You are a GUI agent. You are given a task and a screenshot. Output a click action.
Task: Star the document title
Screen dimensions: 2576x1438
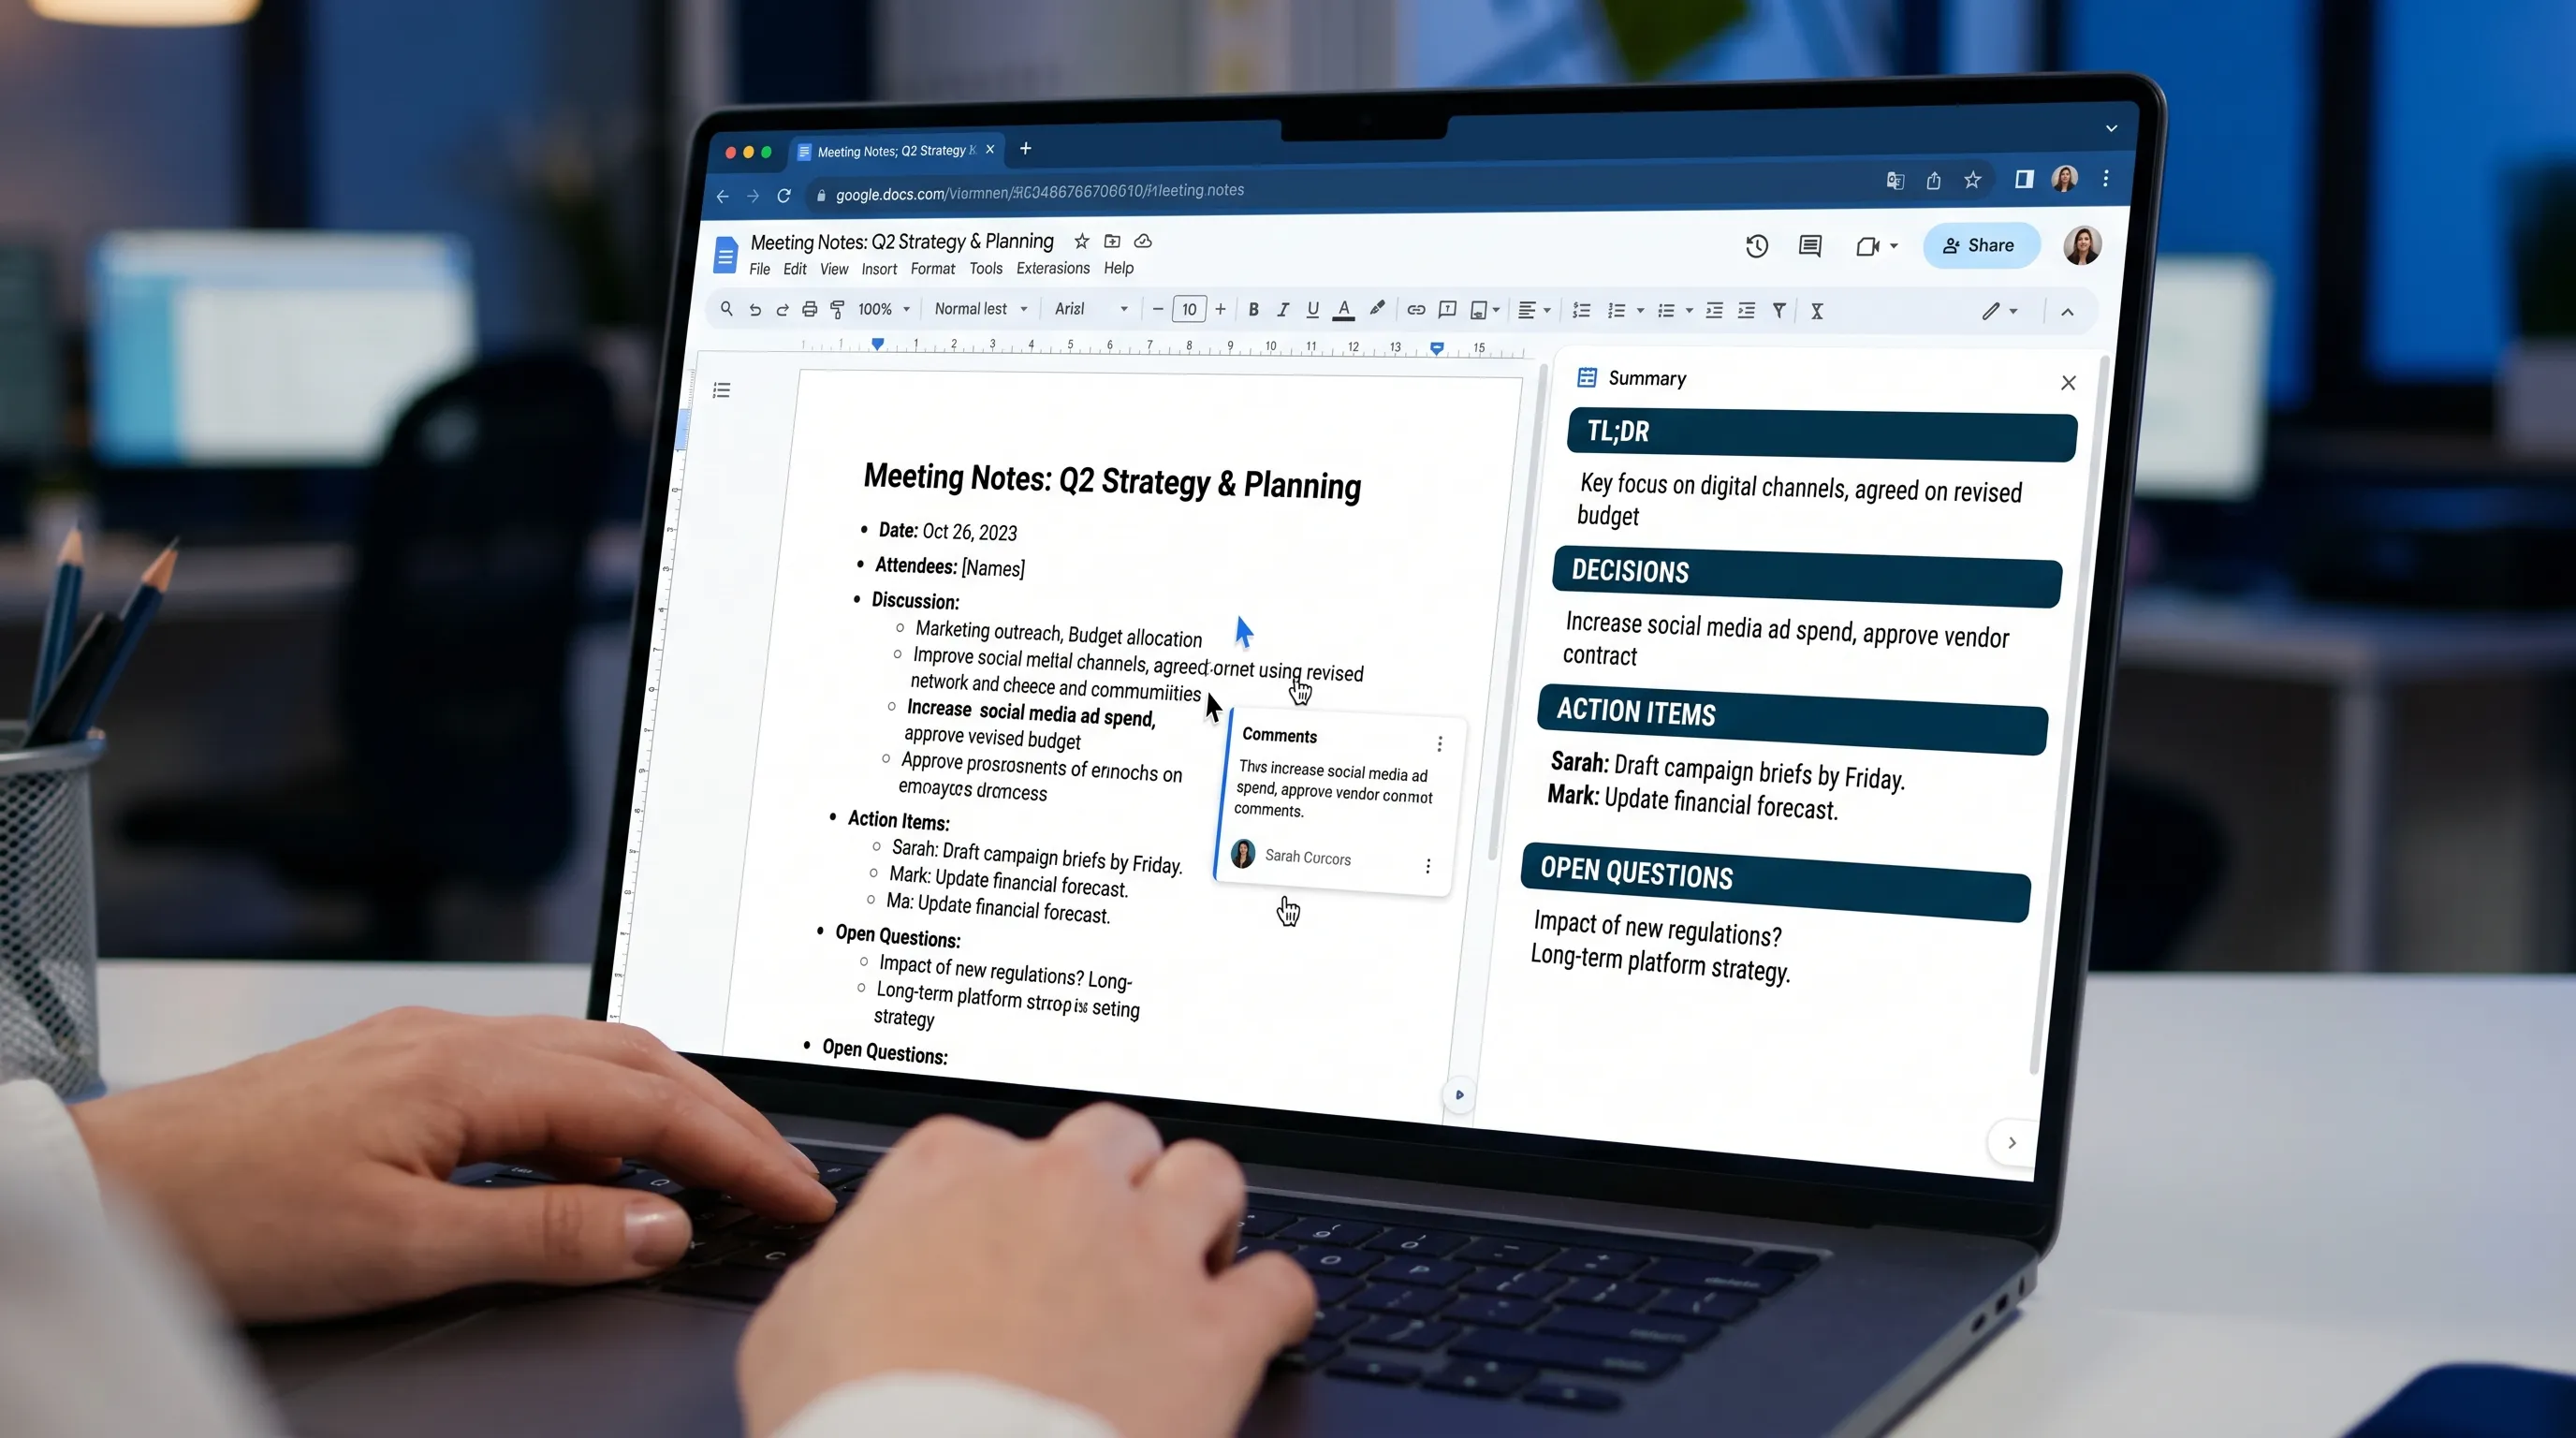(1081, 241)
